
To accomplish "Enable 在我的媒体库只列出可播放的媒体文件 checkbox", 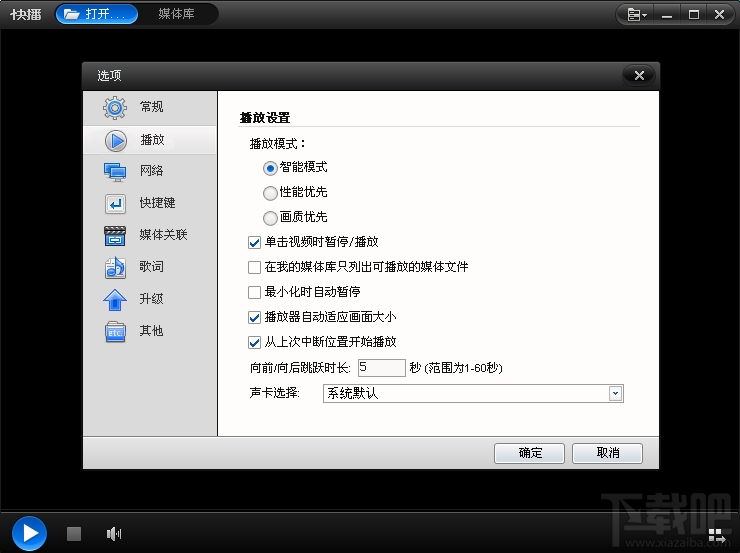I will pyautogui.click(x=254, y=268).
